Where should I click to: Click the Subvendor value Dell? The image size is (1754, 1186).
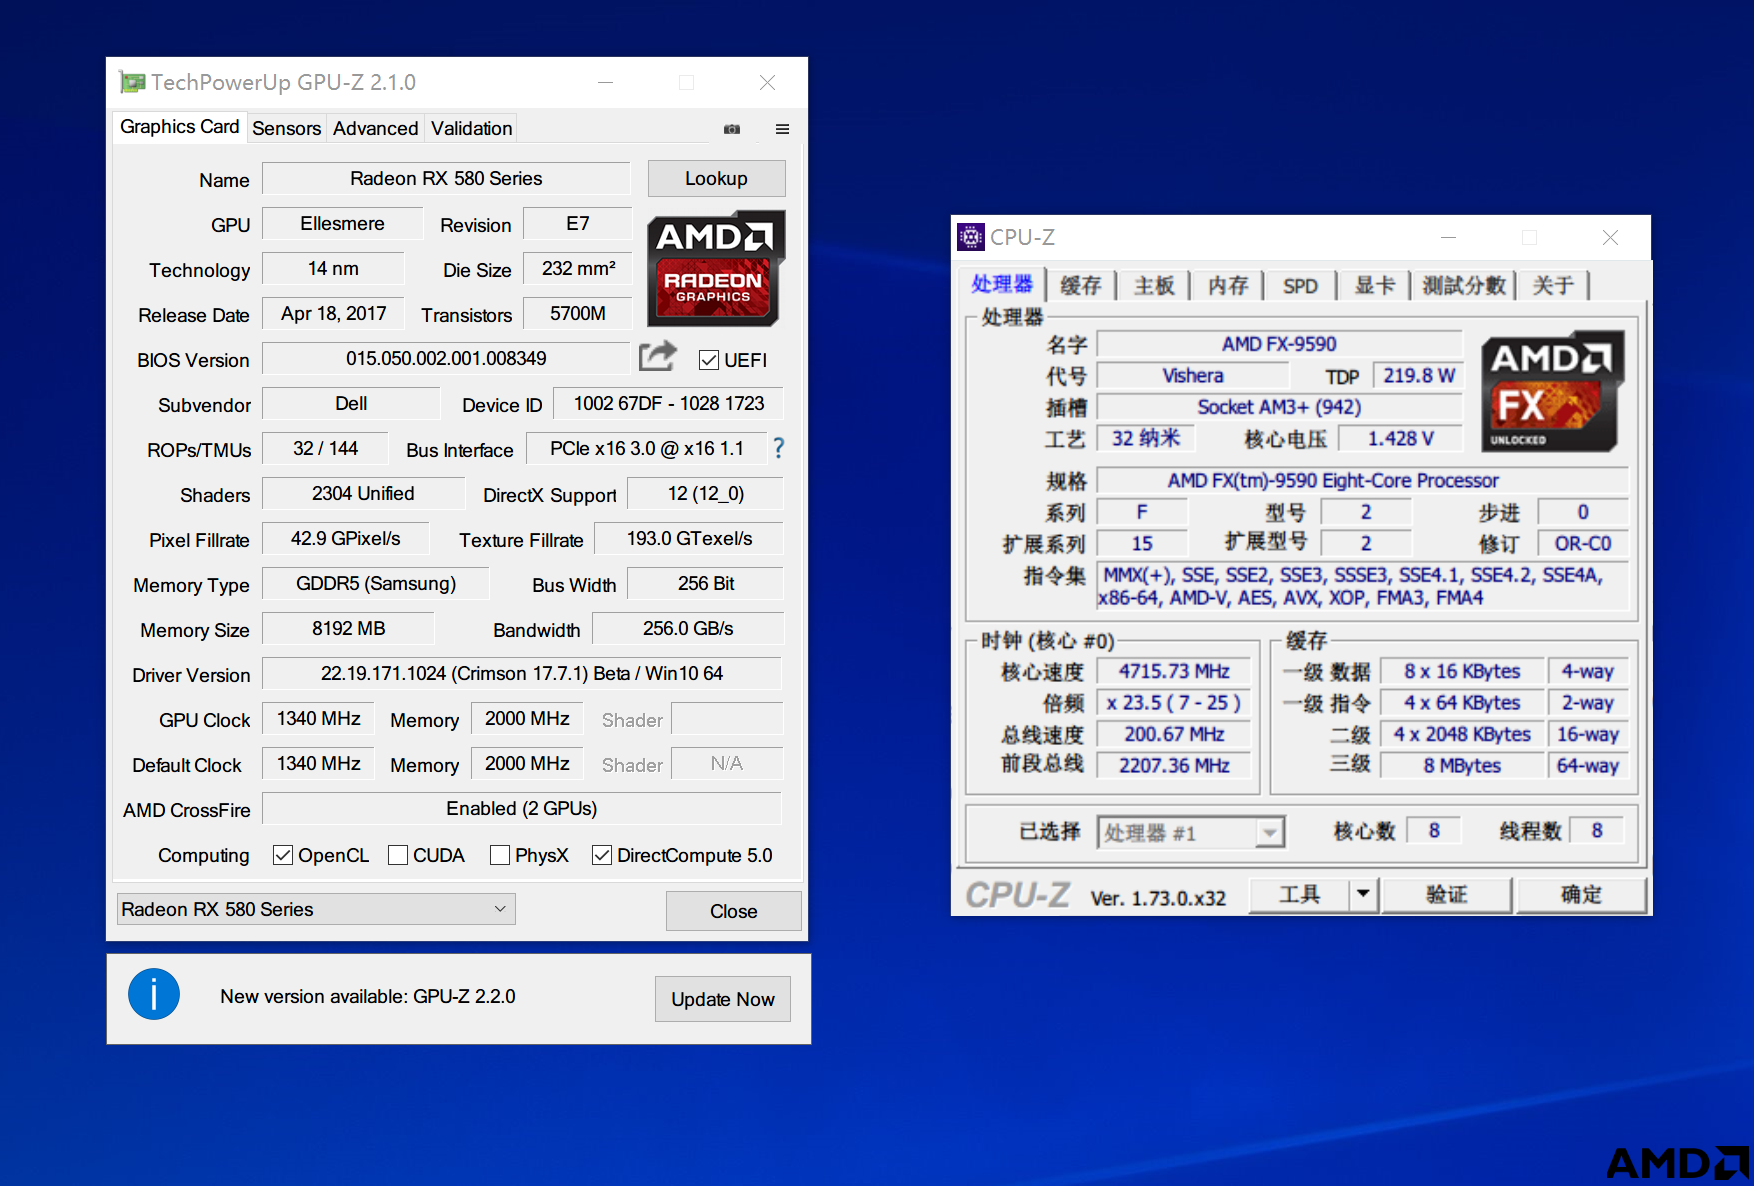(x=351, y=403)
